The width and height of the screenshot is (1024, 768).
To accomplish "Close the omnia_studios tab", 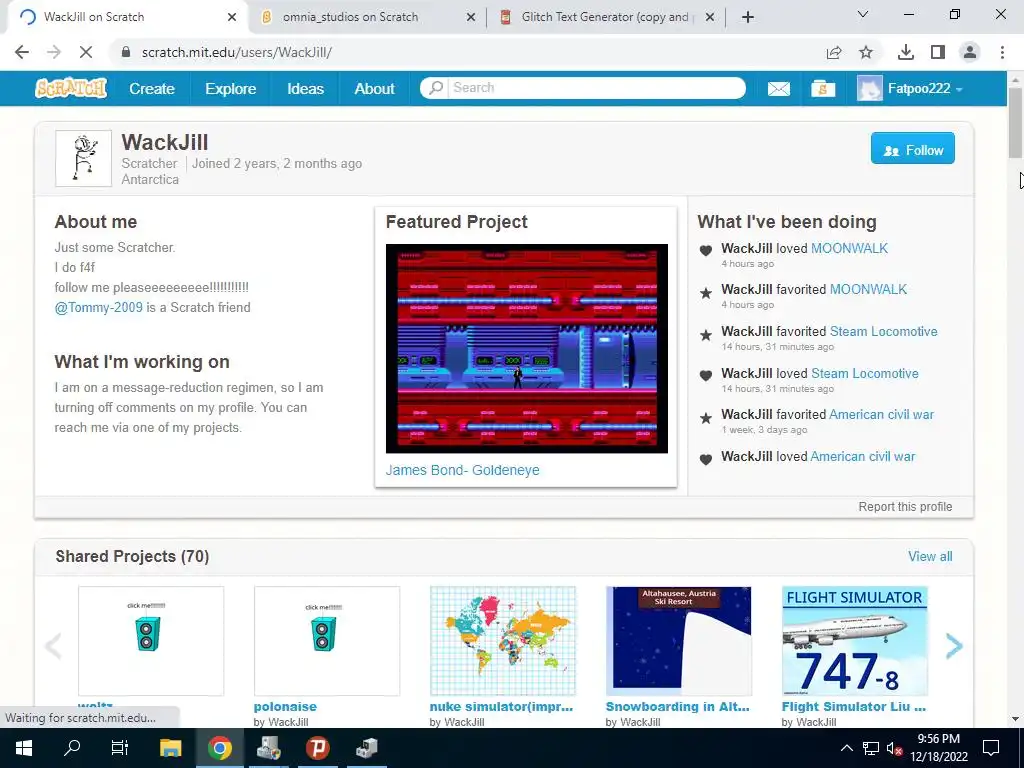I will (471, 18).
